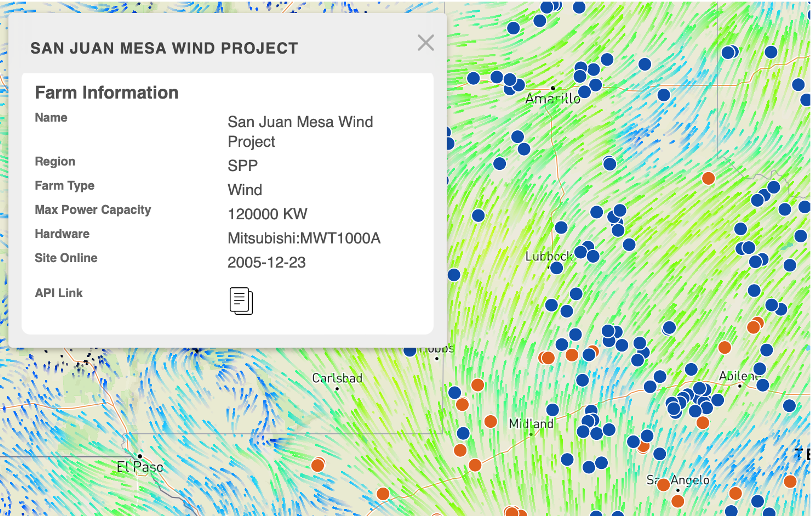Click the 'Site Online' field label
Screen dimensions: 812x516
[x=66, y=258]
